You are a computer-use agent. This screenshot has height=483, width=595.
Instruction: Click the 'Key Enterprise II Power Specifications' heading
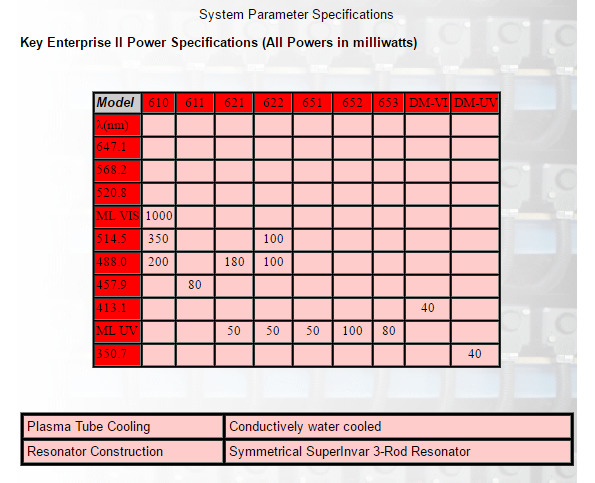point(219,42)
